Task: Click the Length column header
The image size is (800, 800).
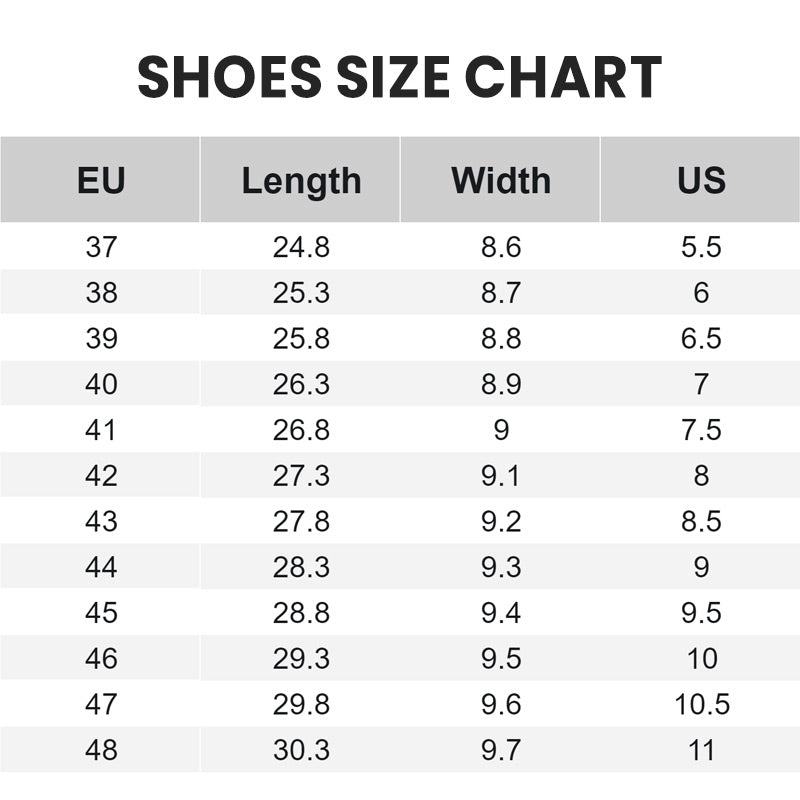Action: (301, 180)
